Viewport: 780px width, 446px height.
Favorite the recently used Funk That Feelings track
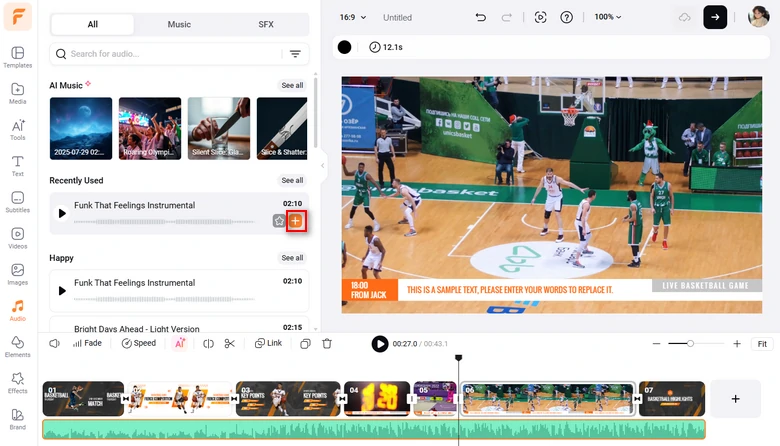[x=279, y=221]
